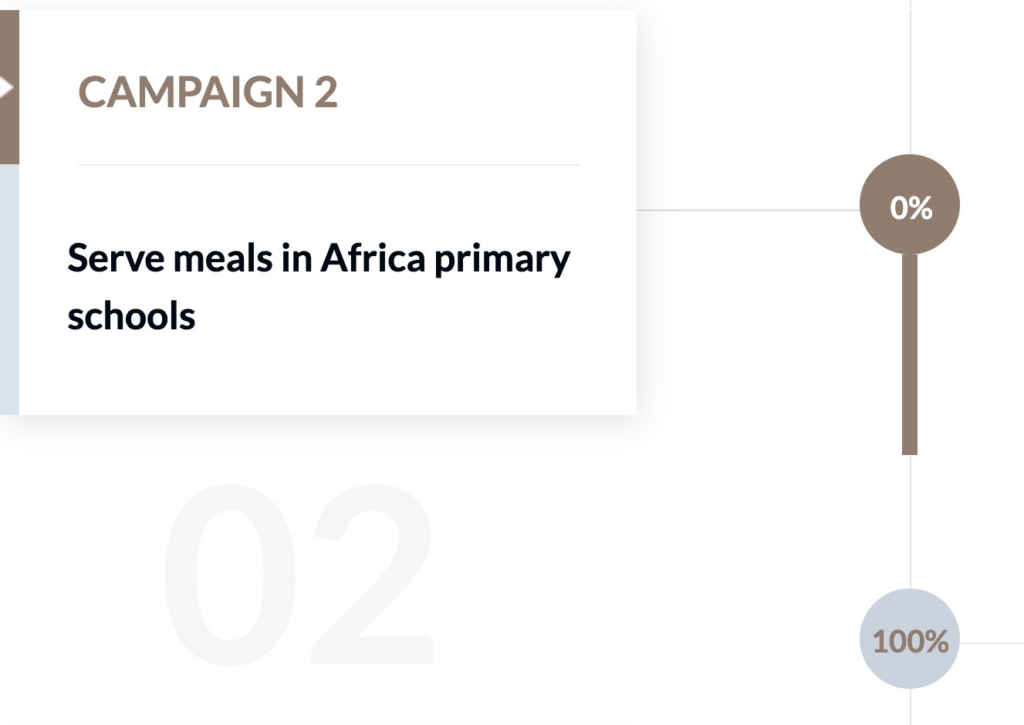Image resolution: width=1024 pixels, height=725 pixels.
Task: Open "Serve meals in Africa primary schools" title
Action: click(x=318, y=286)
